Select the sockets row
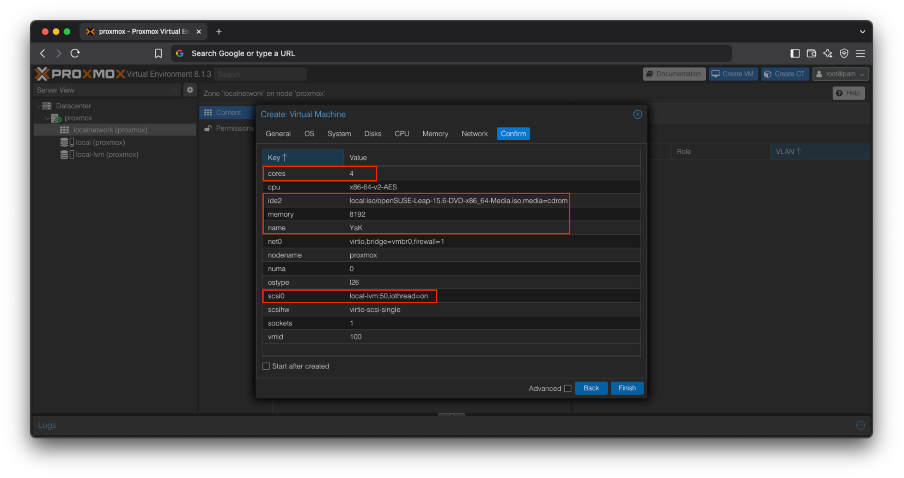 tap(451, 323)
